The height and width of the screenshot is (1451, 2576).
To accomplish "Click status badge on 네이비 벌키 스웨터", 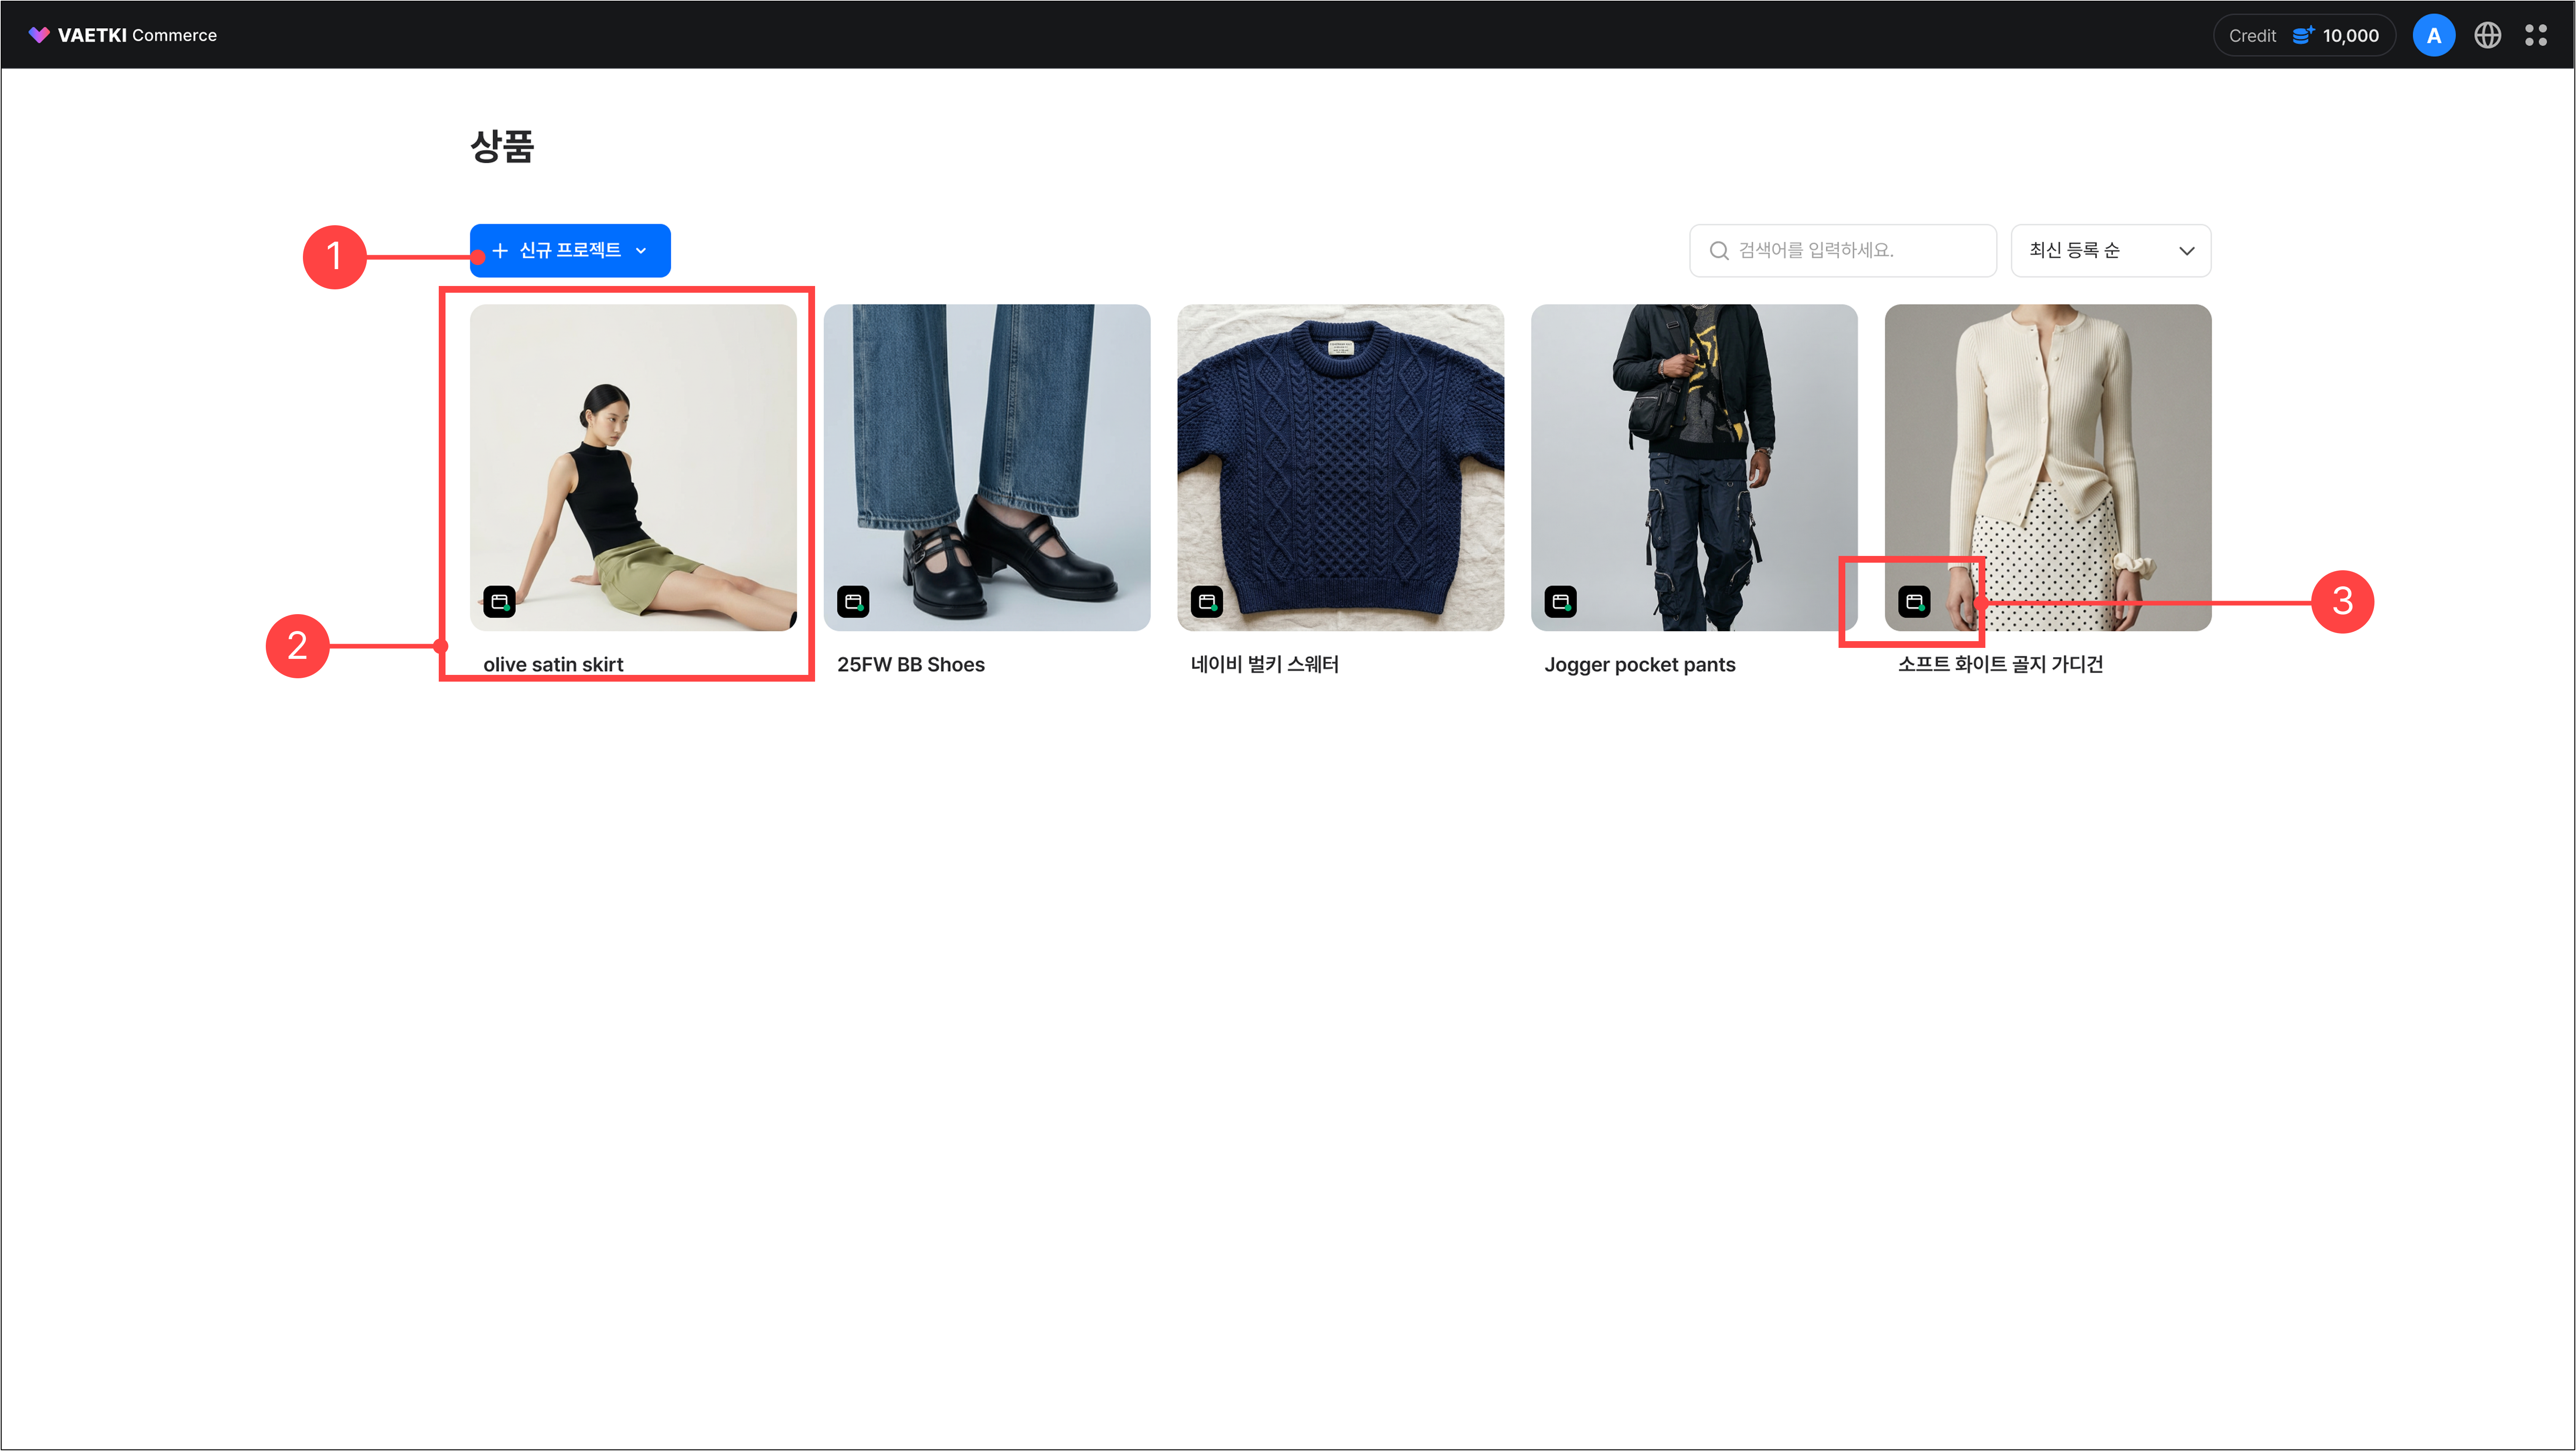I will pyautogui.click(x=1207, y=602).
